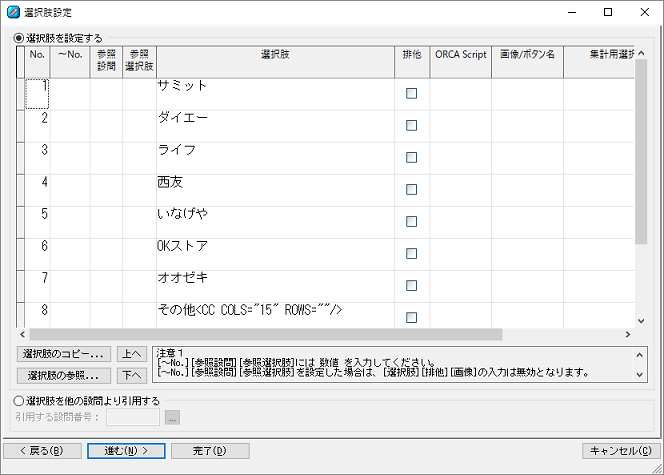Select the 西友 choice cell
Viewport: 664px width, 475px height.
coord(275,190)
